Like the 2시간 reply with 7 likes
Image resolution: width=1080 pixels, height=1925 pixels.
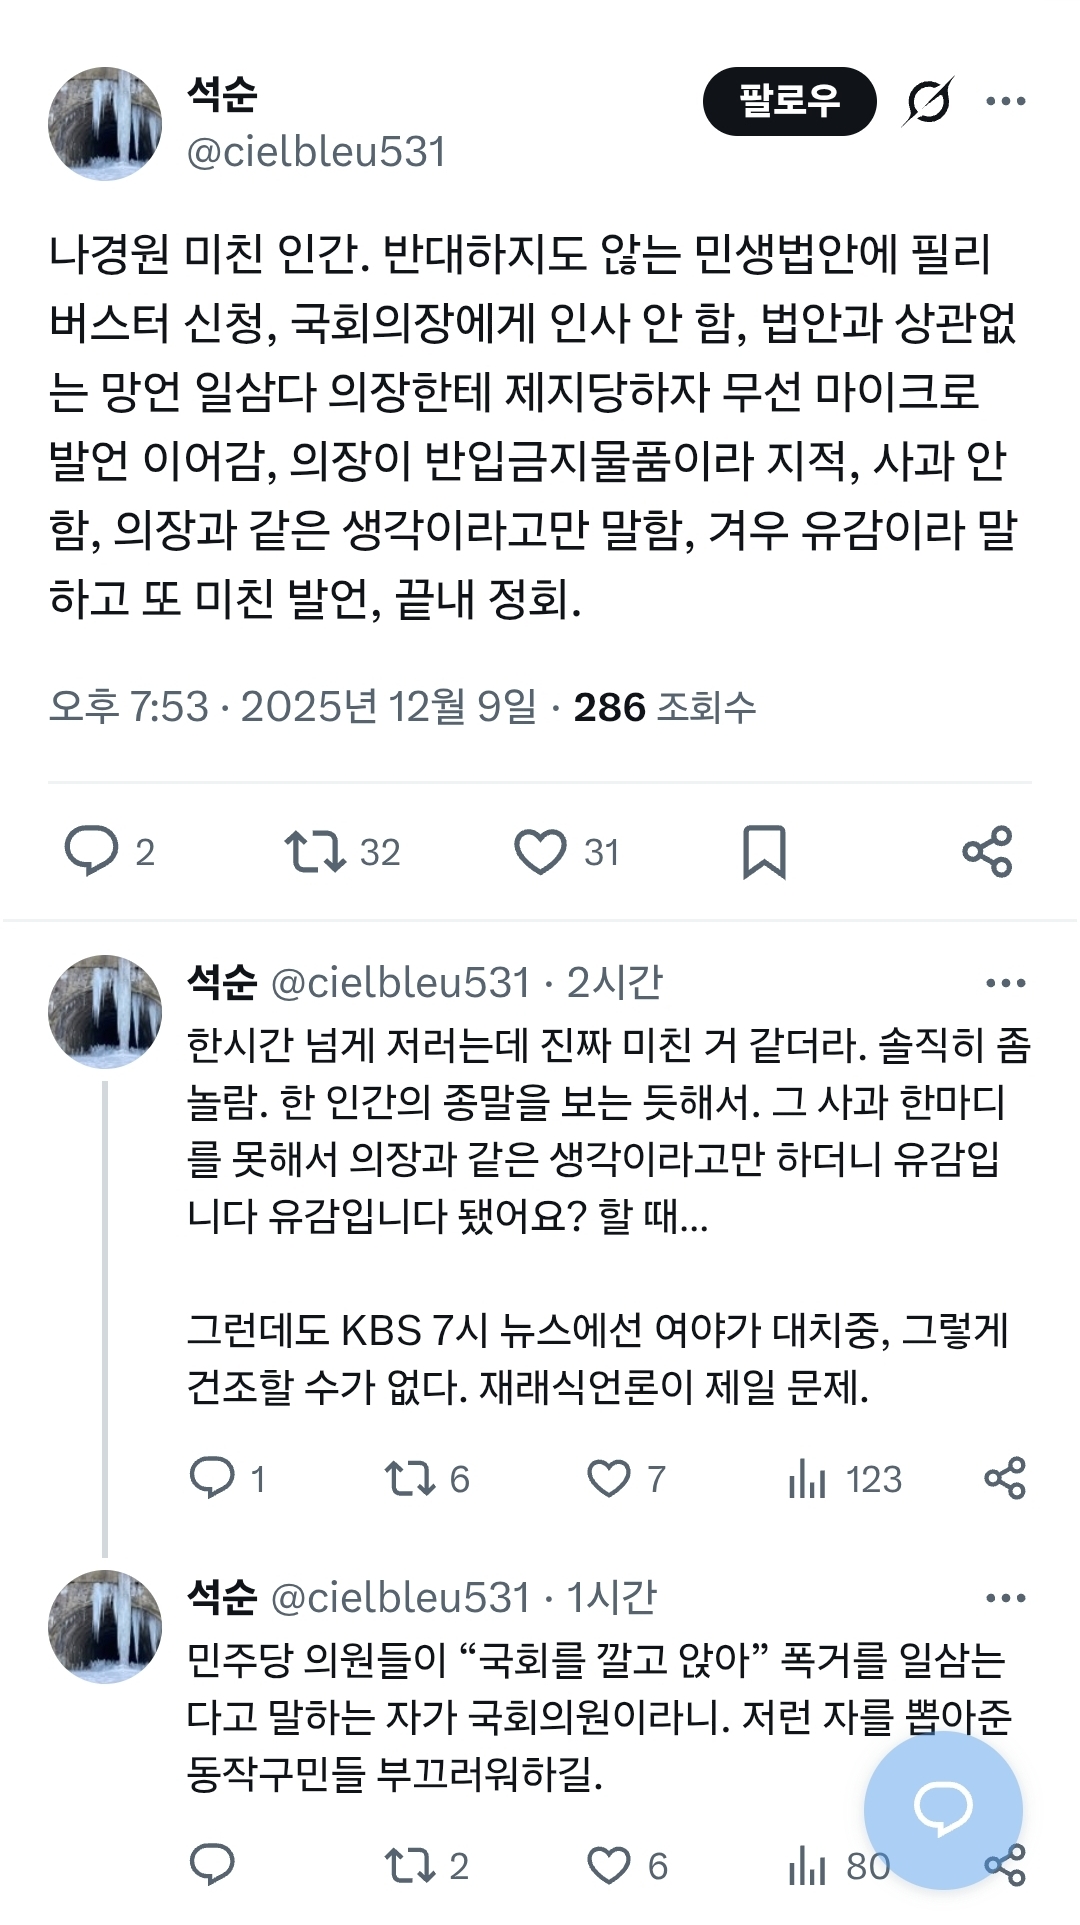pos(609,1478)
